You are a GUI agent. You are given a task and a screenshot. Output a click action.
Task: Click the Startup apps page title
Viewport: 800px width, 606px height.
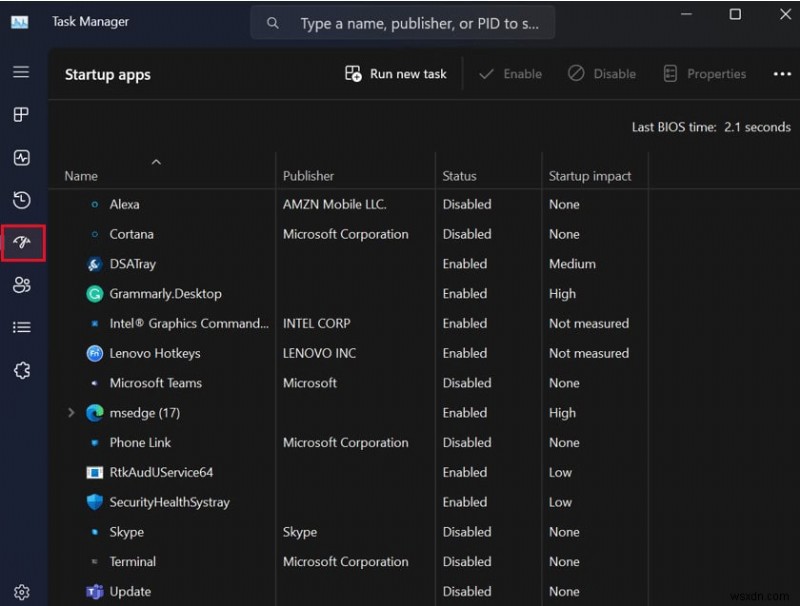108,75
